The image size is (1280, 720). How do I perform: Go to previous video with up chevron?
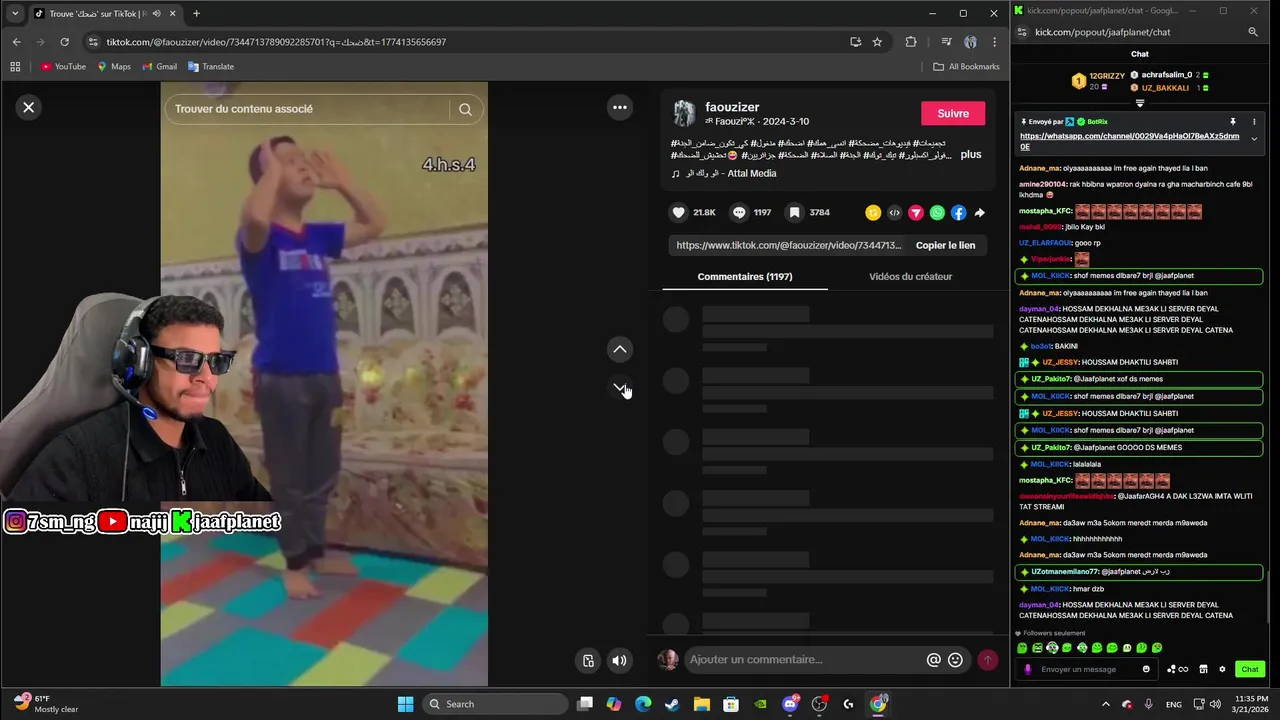coord(620,349)
